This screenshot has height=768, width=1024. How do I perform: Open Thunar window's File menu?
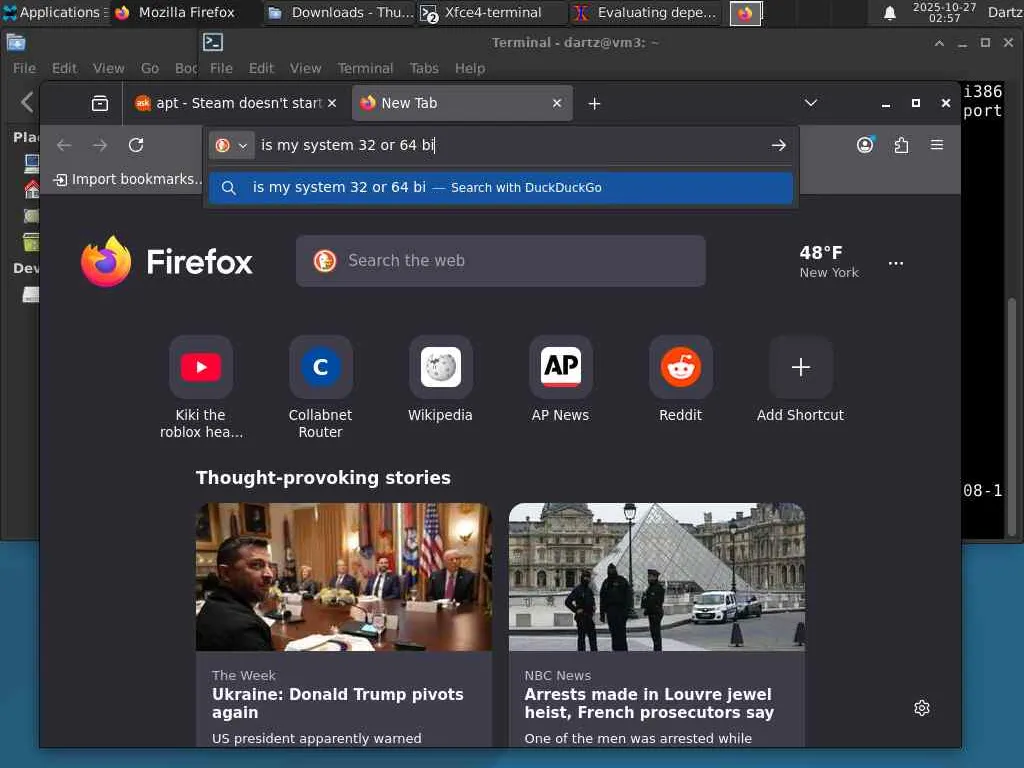(x=24, y=68)
